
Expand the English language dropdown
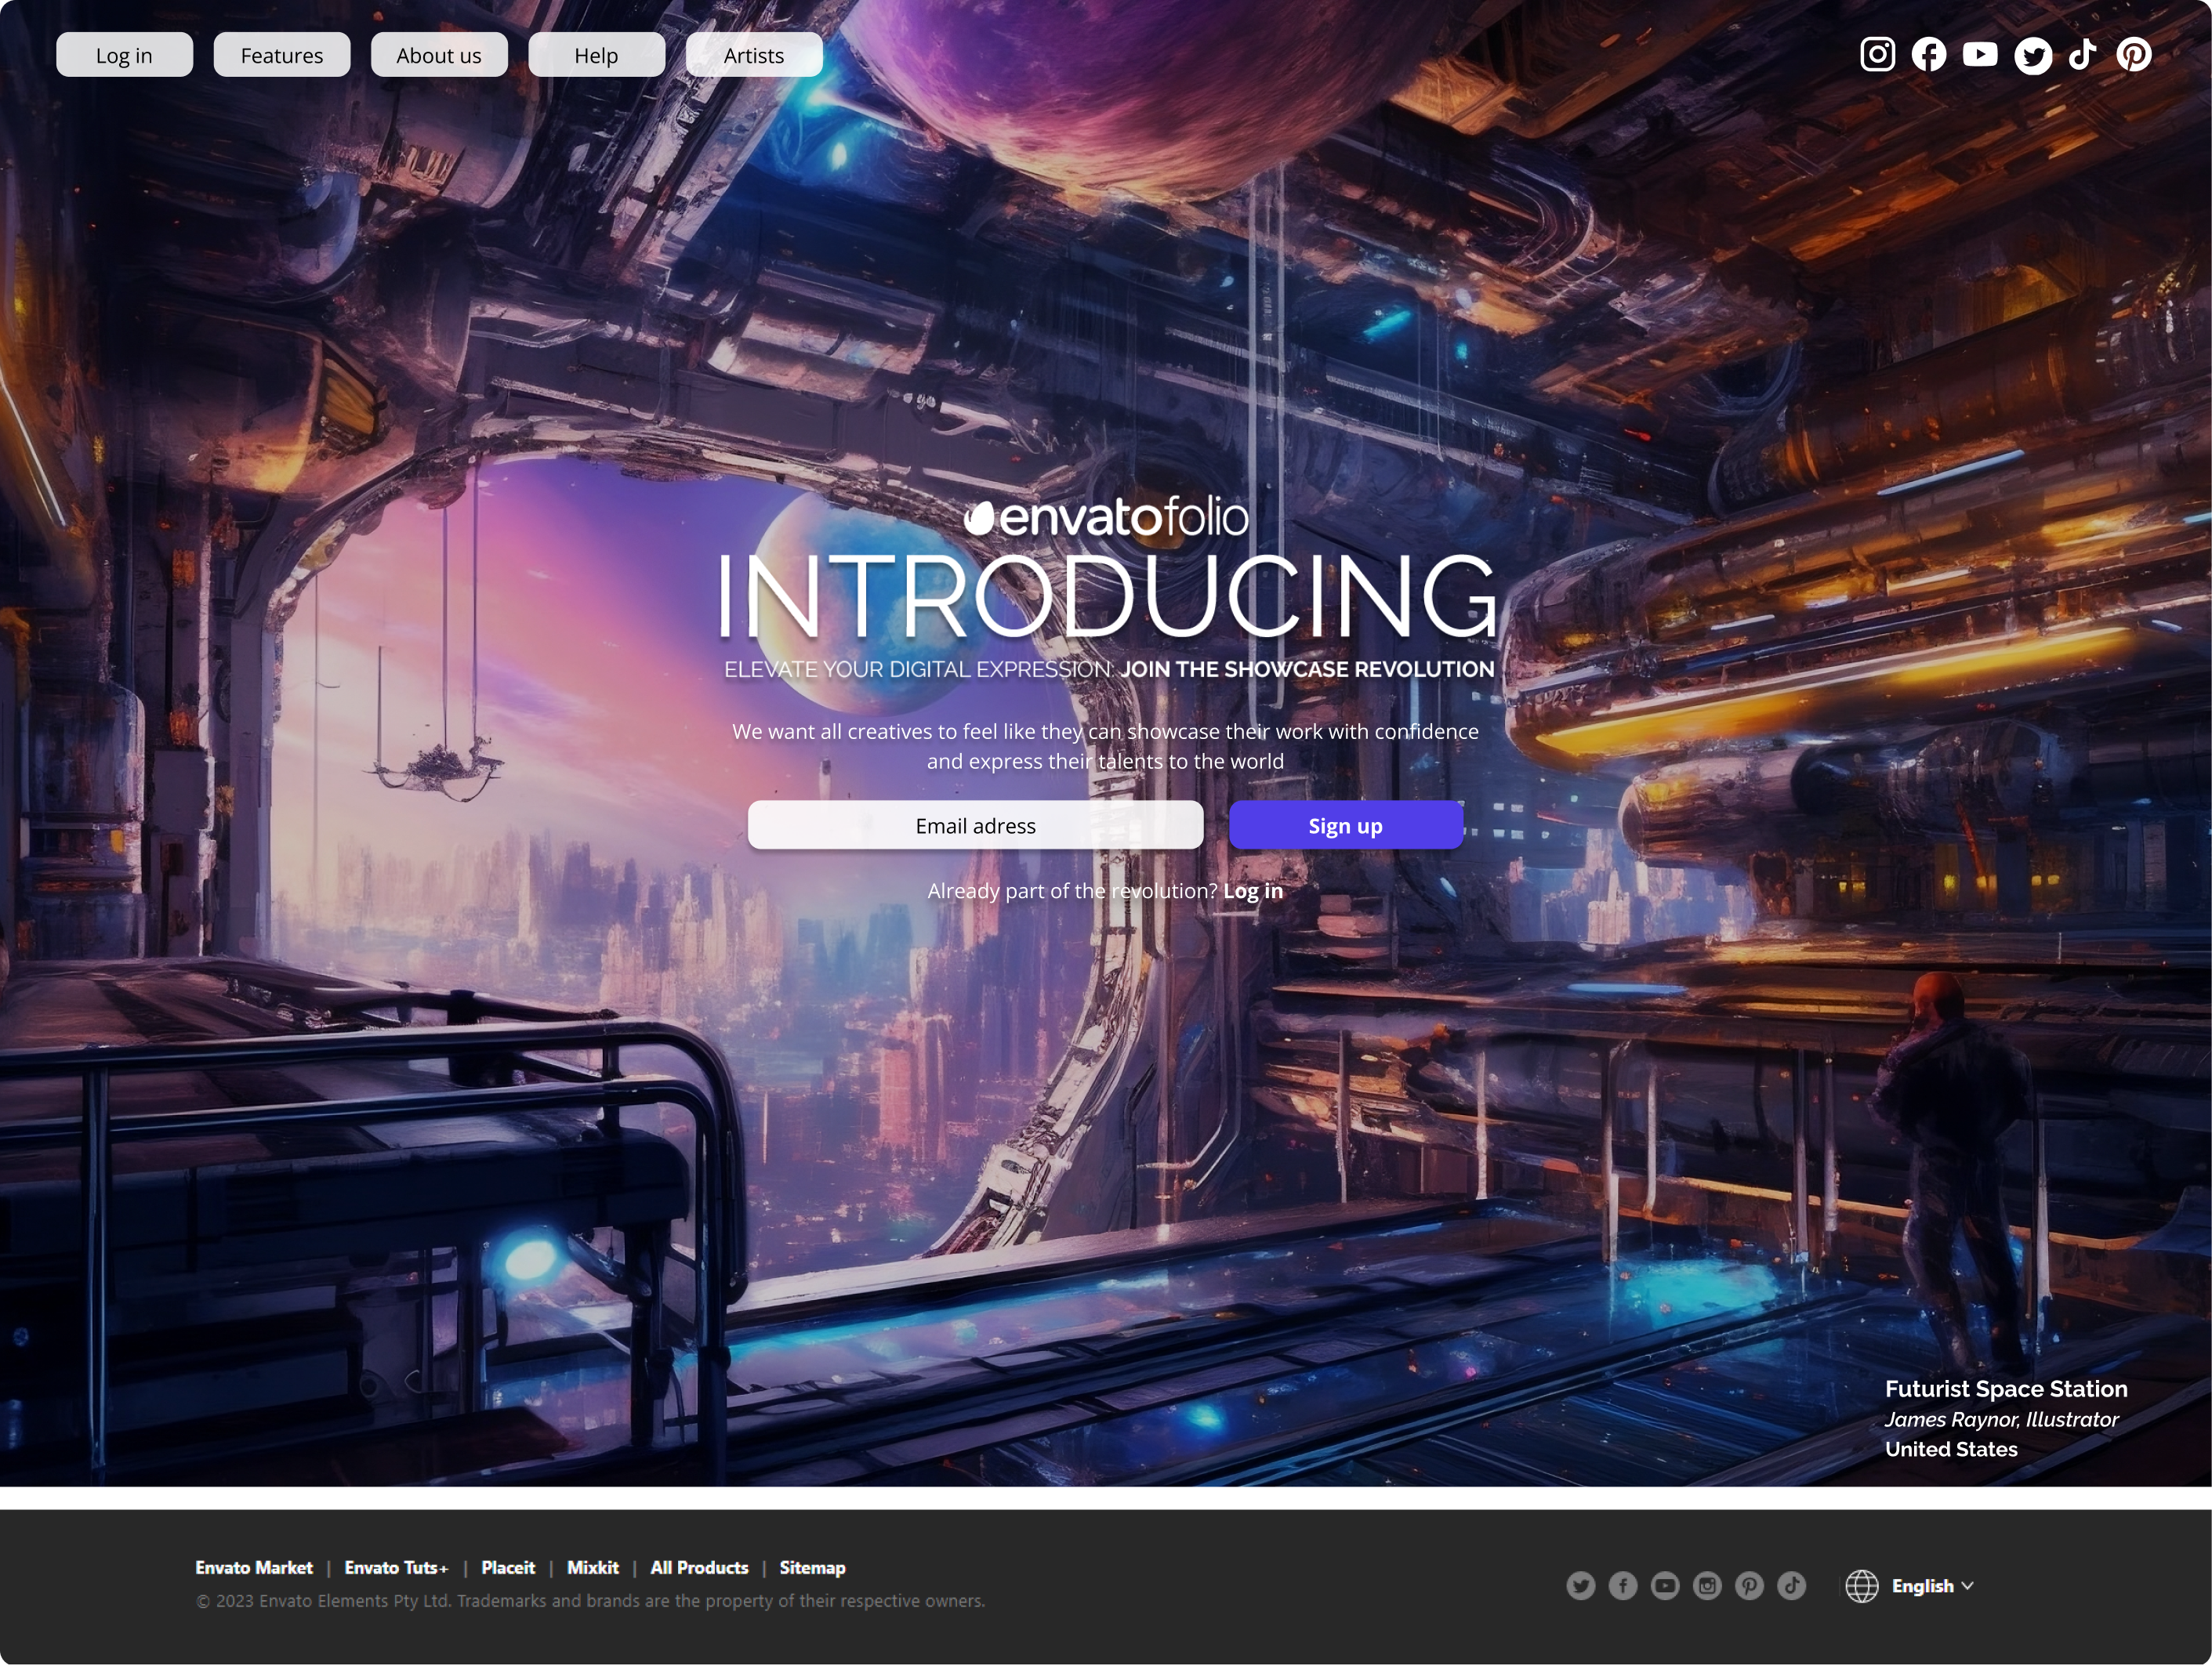click(x=1932, y=1586)
